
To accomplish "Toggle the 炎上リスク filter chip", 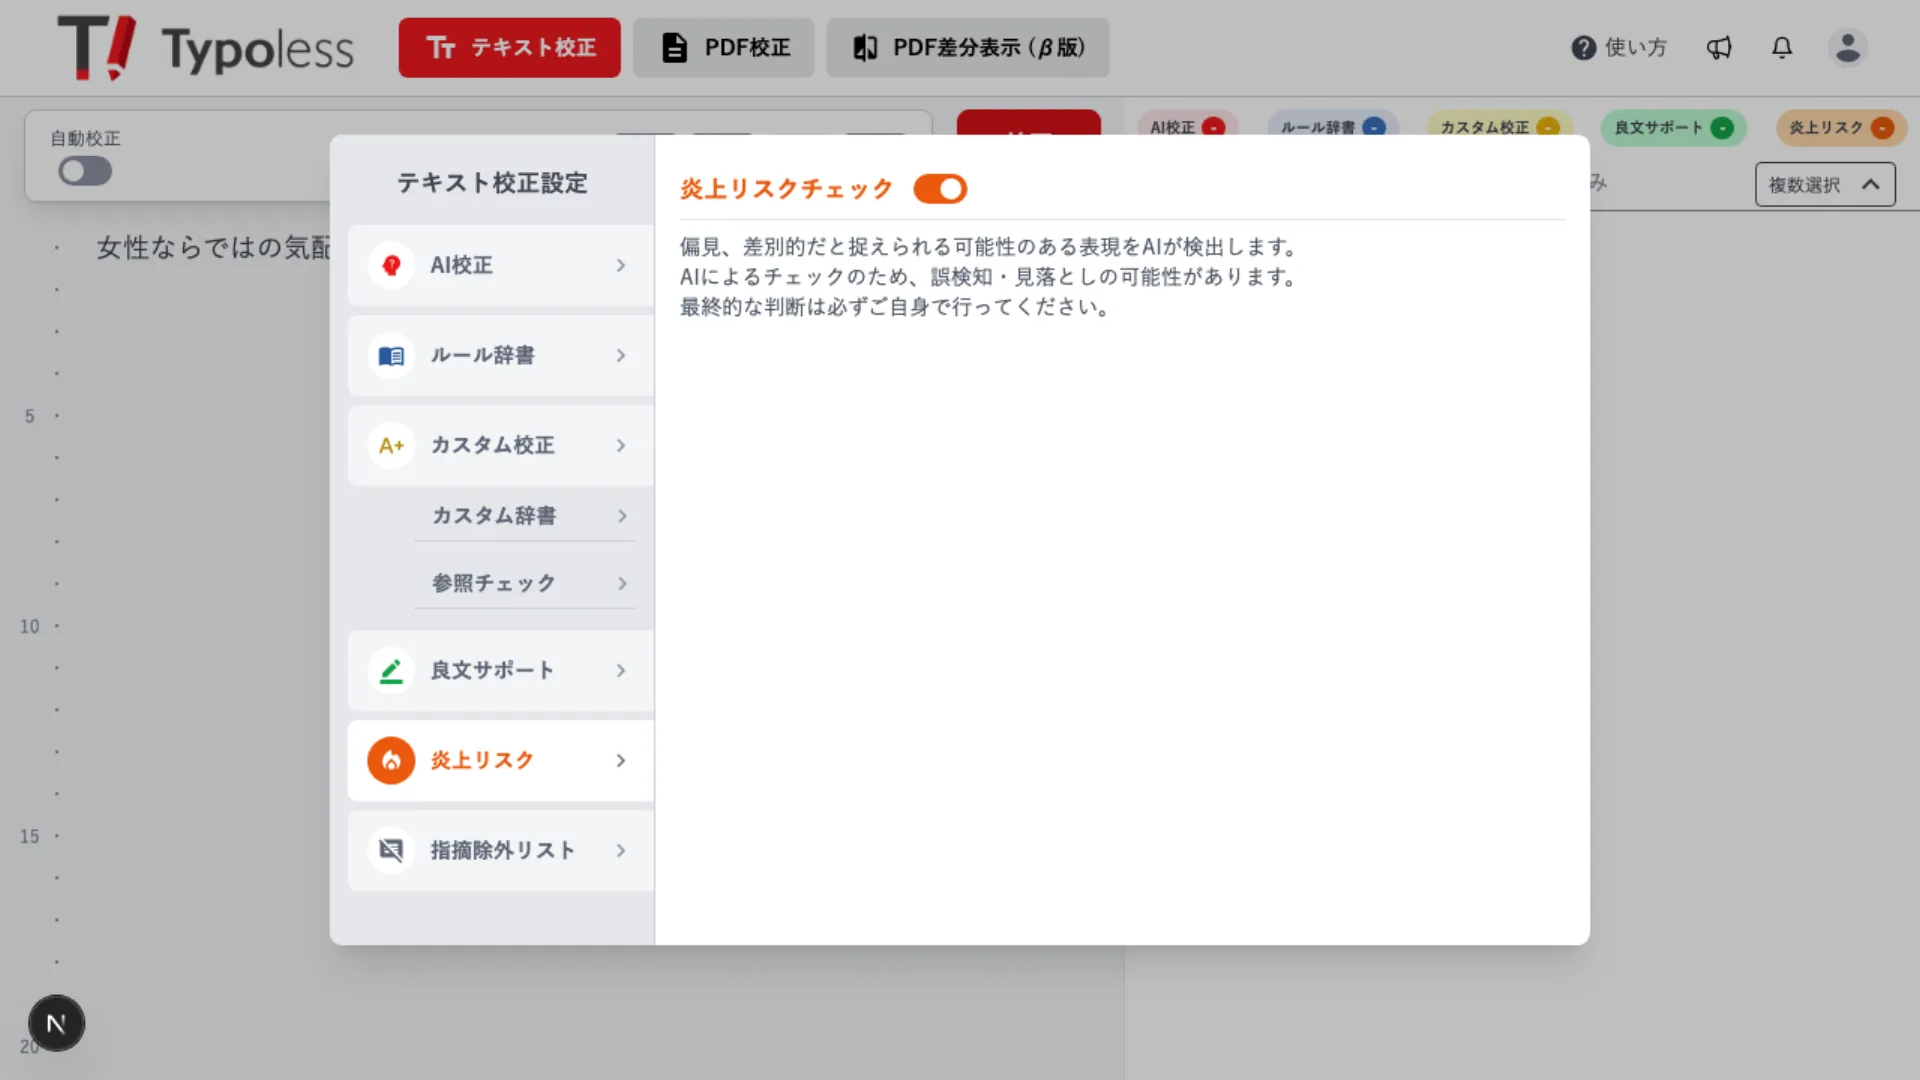I will [x=1841, y=127].
